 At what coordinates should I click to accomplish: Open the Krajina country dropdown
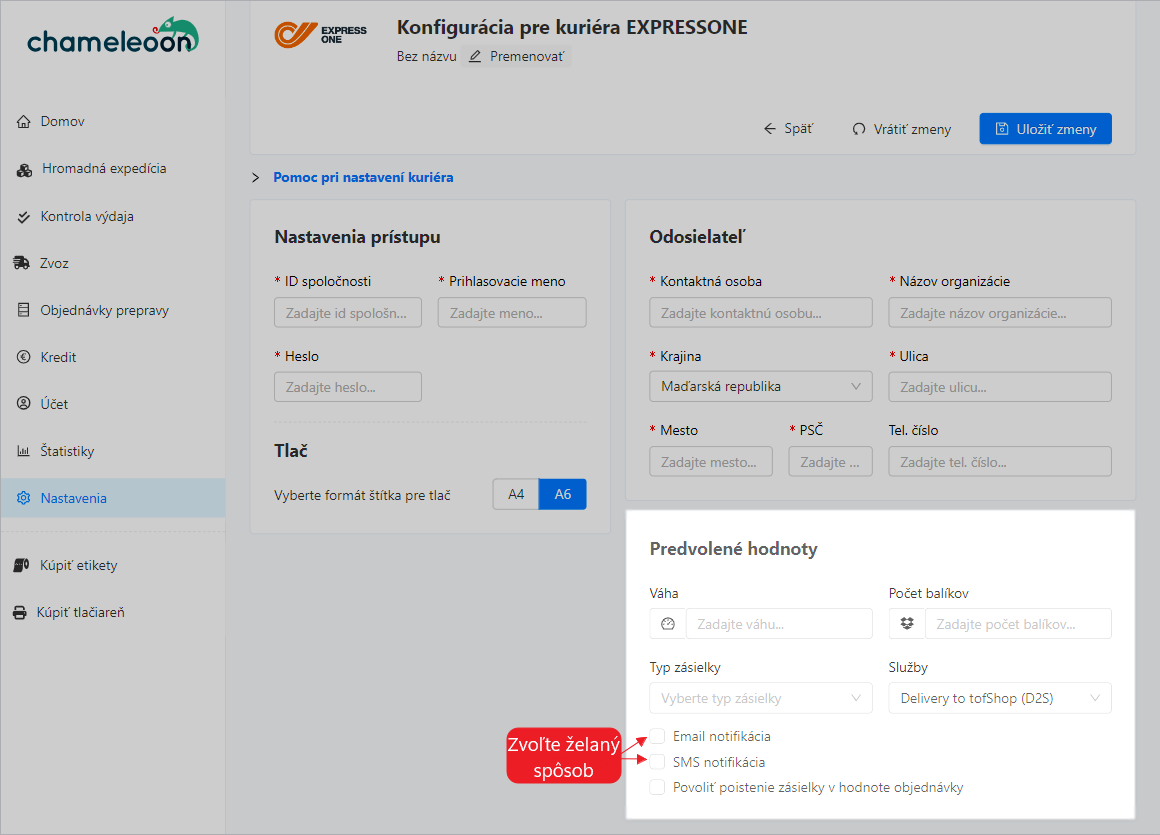pos(760,386)
